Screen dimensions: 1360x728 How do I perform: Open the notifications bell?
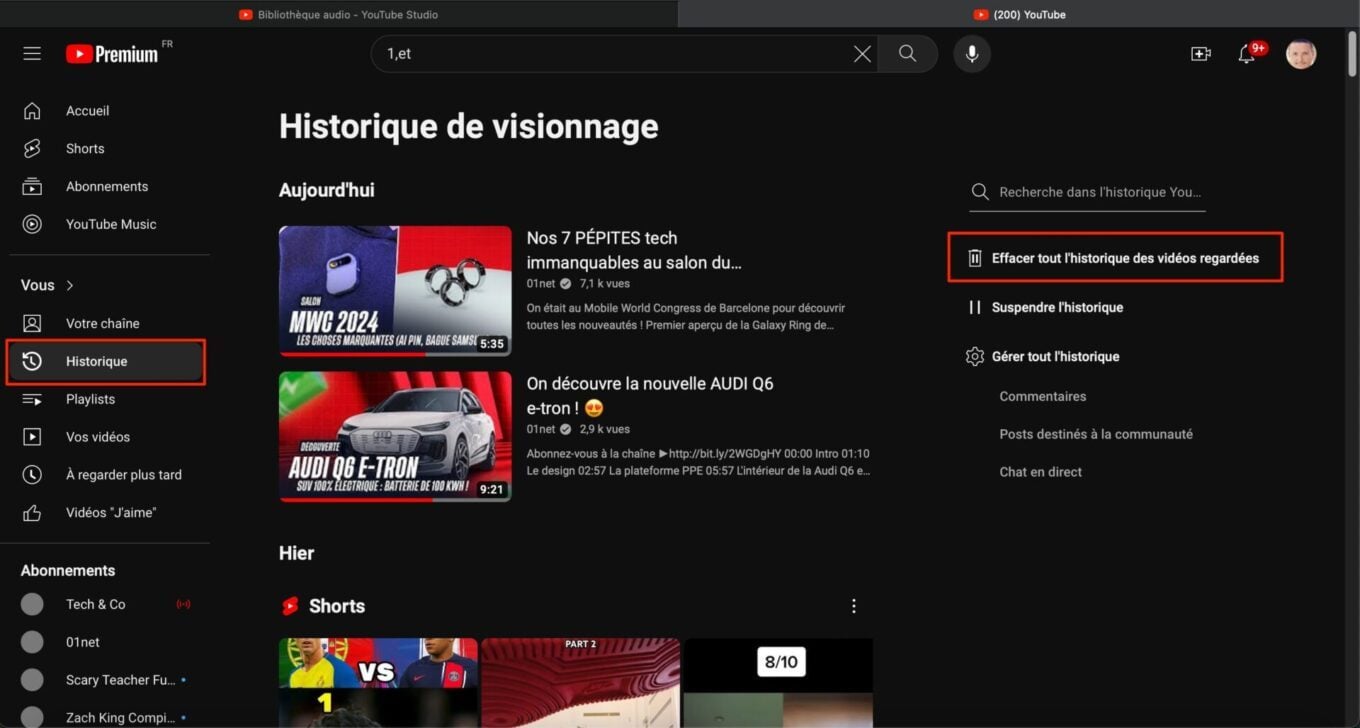coord(1247,54)
